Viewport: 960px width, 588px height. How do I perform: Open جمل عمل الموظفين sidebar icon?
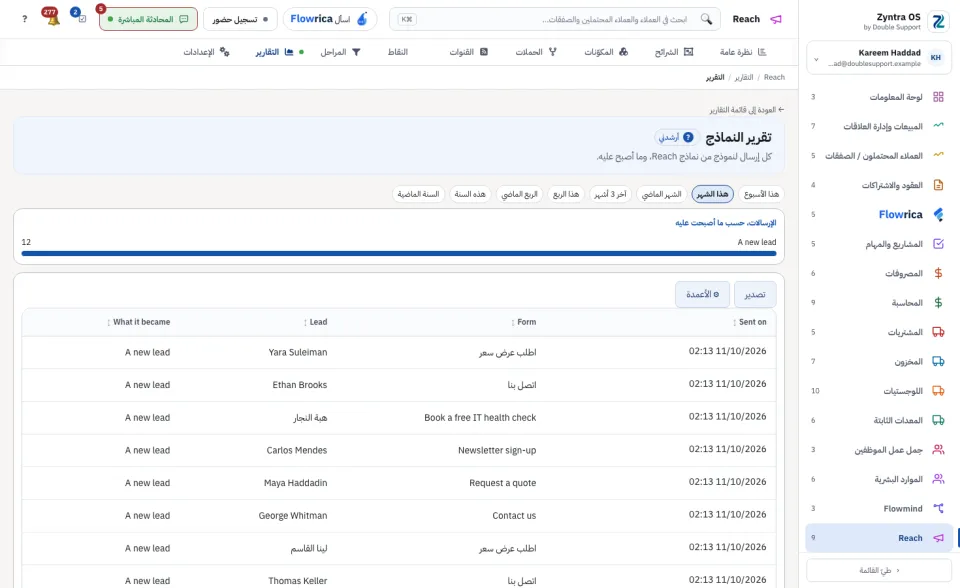(x=938, y=450)
